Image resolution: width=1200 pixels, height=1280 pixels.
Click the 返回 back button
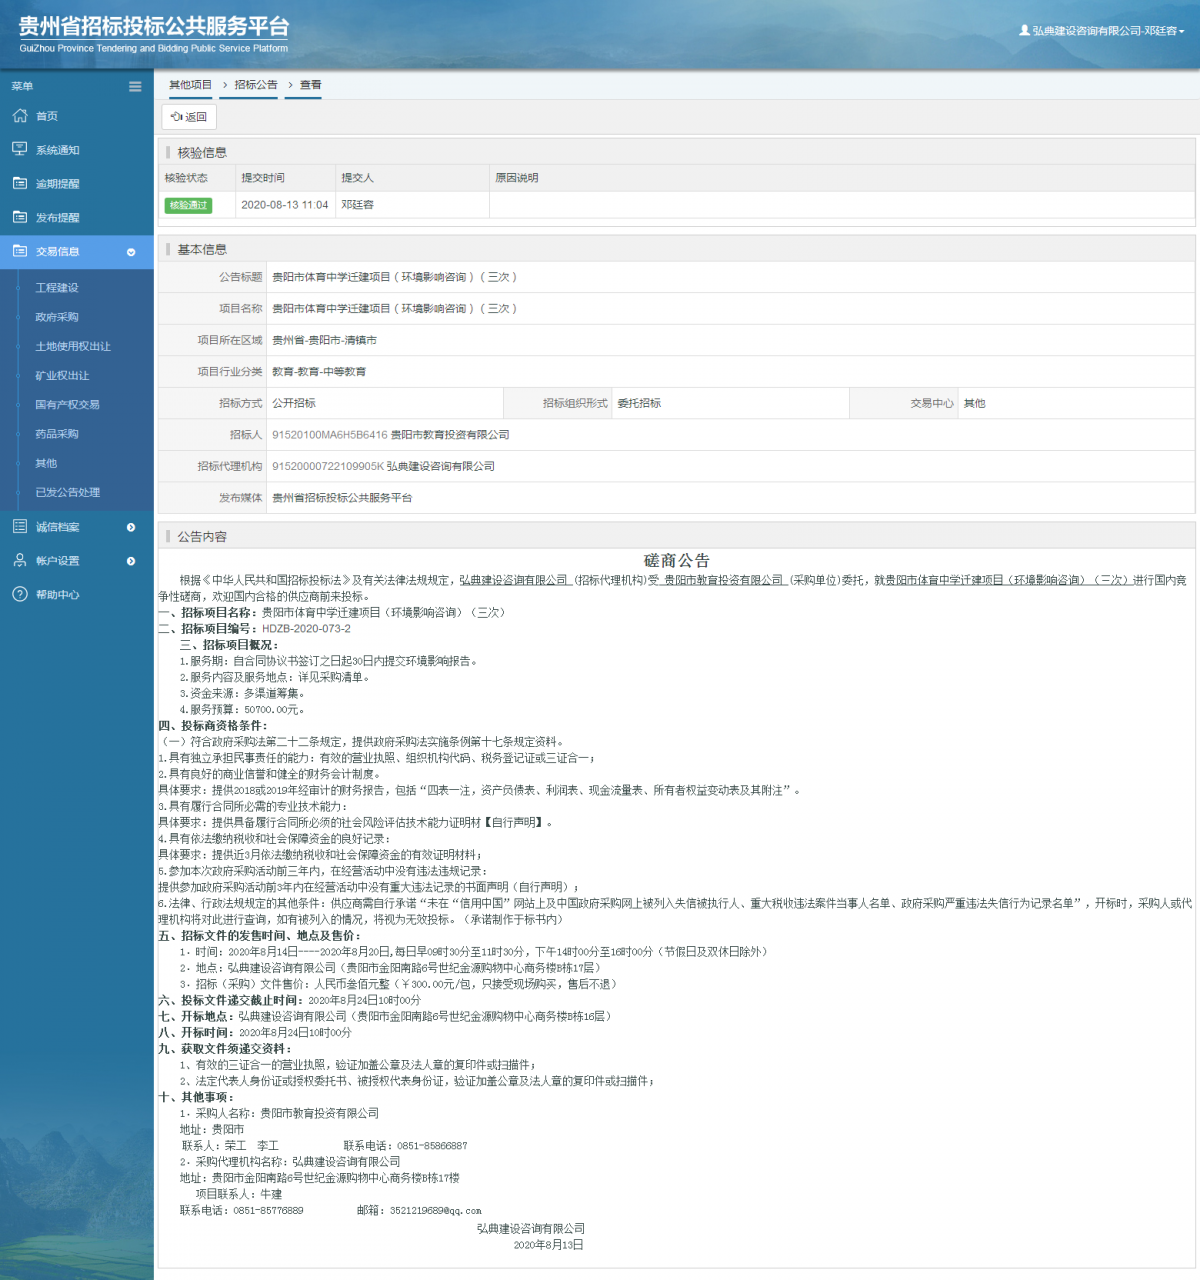click(x=189, y=117)
